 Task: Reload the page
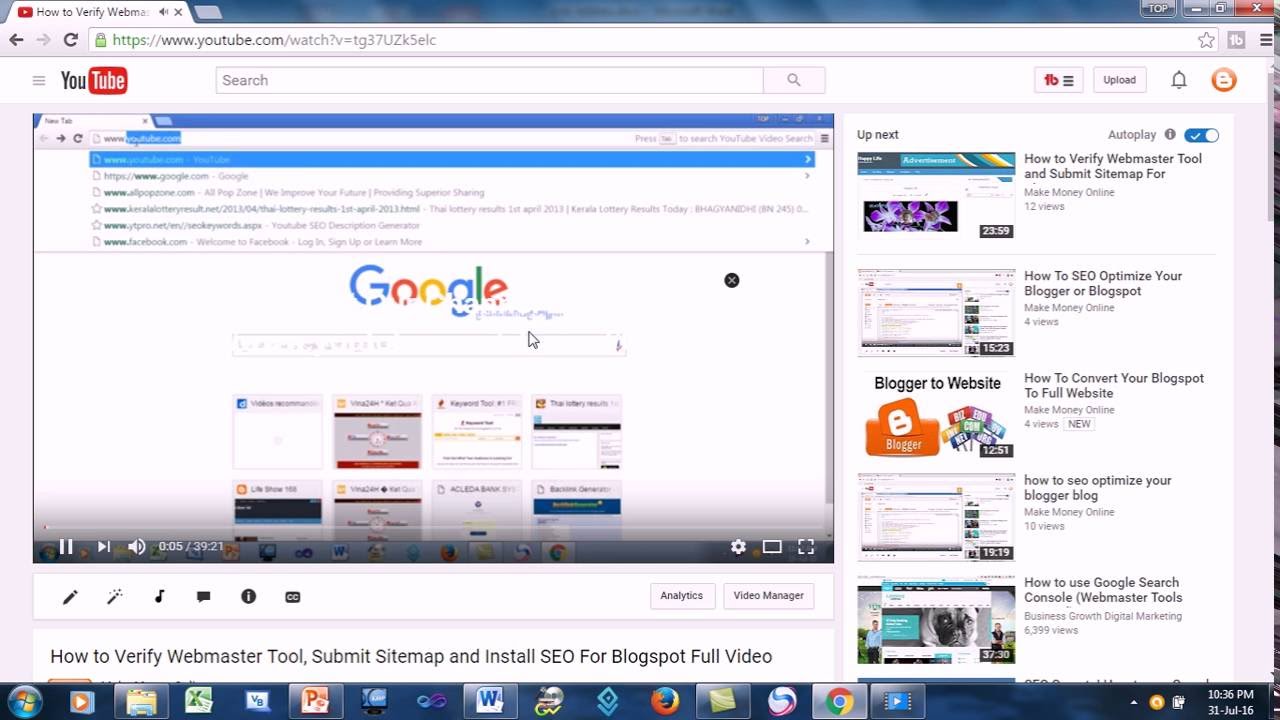pos(70,40)
